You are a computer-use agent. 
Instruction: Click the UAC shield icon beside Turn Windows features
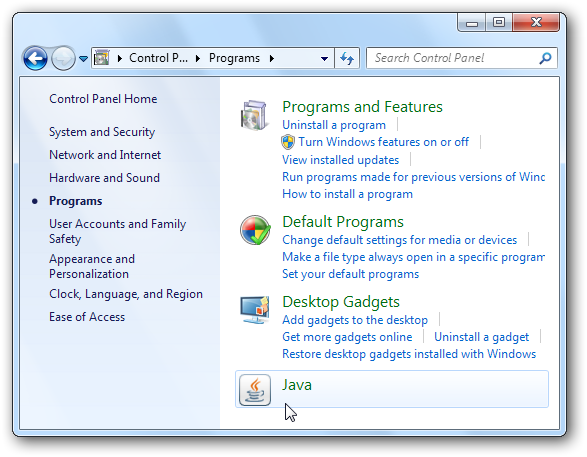point(288,142)
